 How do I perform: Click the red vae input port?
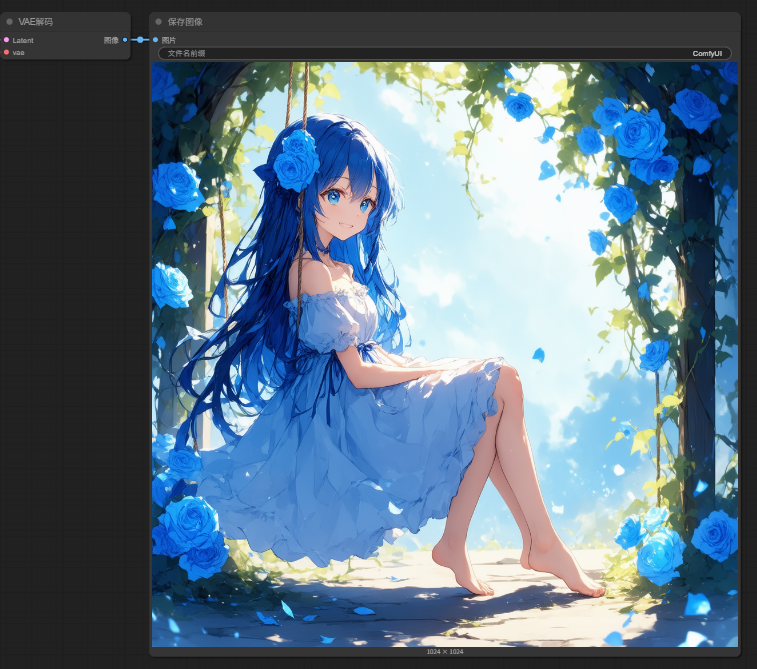click(x=6, y=52)
